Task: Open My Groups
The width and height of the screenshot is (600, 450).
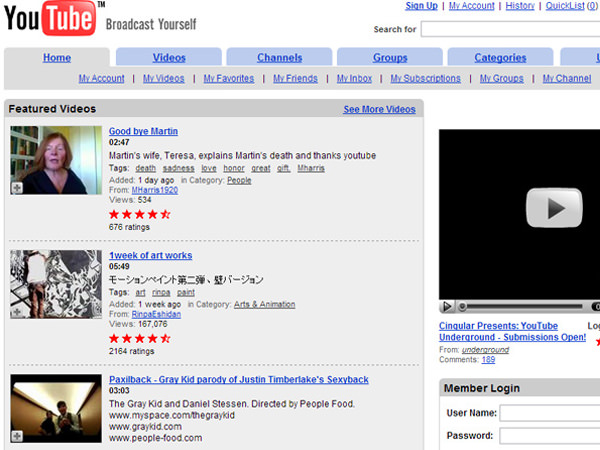Action: [x=502, y=78]
